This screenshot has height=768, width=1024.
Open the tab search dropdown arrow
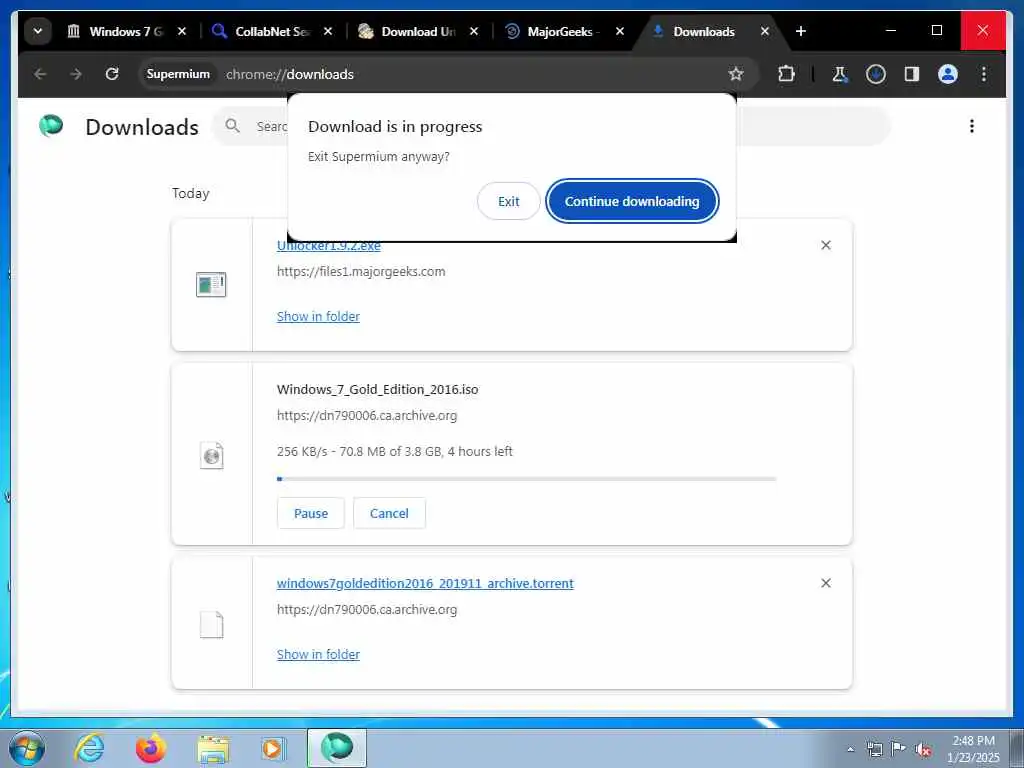(38, 31)
